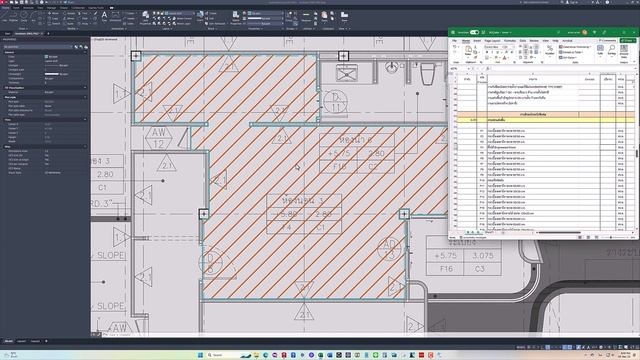Image resolution: width=640 pixels, height=360 pixels.
Task: Switch to Layout1 tab in AutoCAD
Action: (x=22, y=341)
